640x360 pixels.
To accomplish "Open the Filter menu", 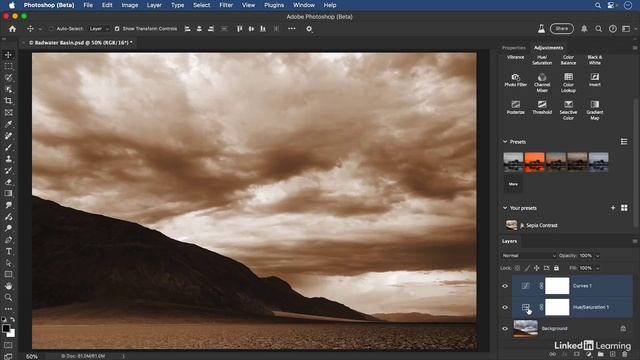I will [226, 5].
